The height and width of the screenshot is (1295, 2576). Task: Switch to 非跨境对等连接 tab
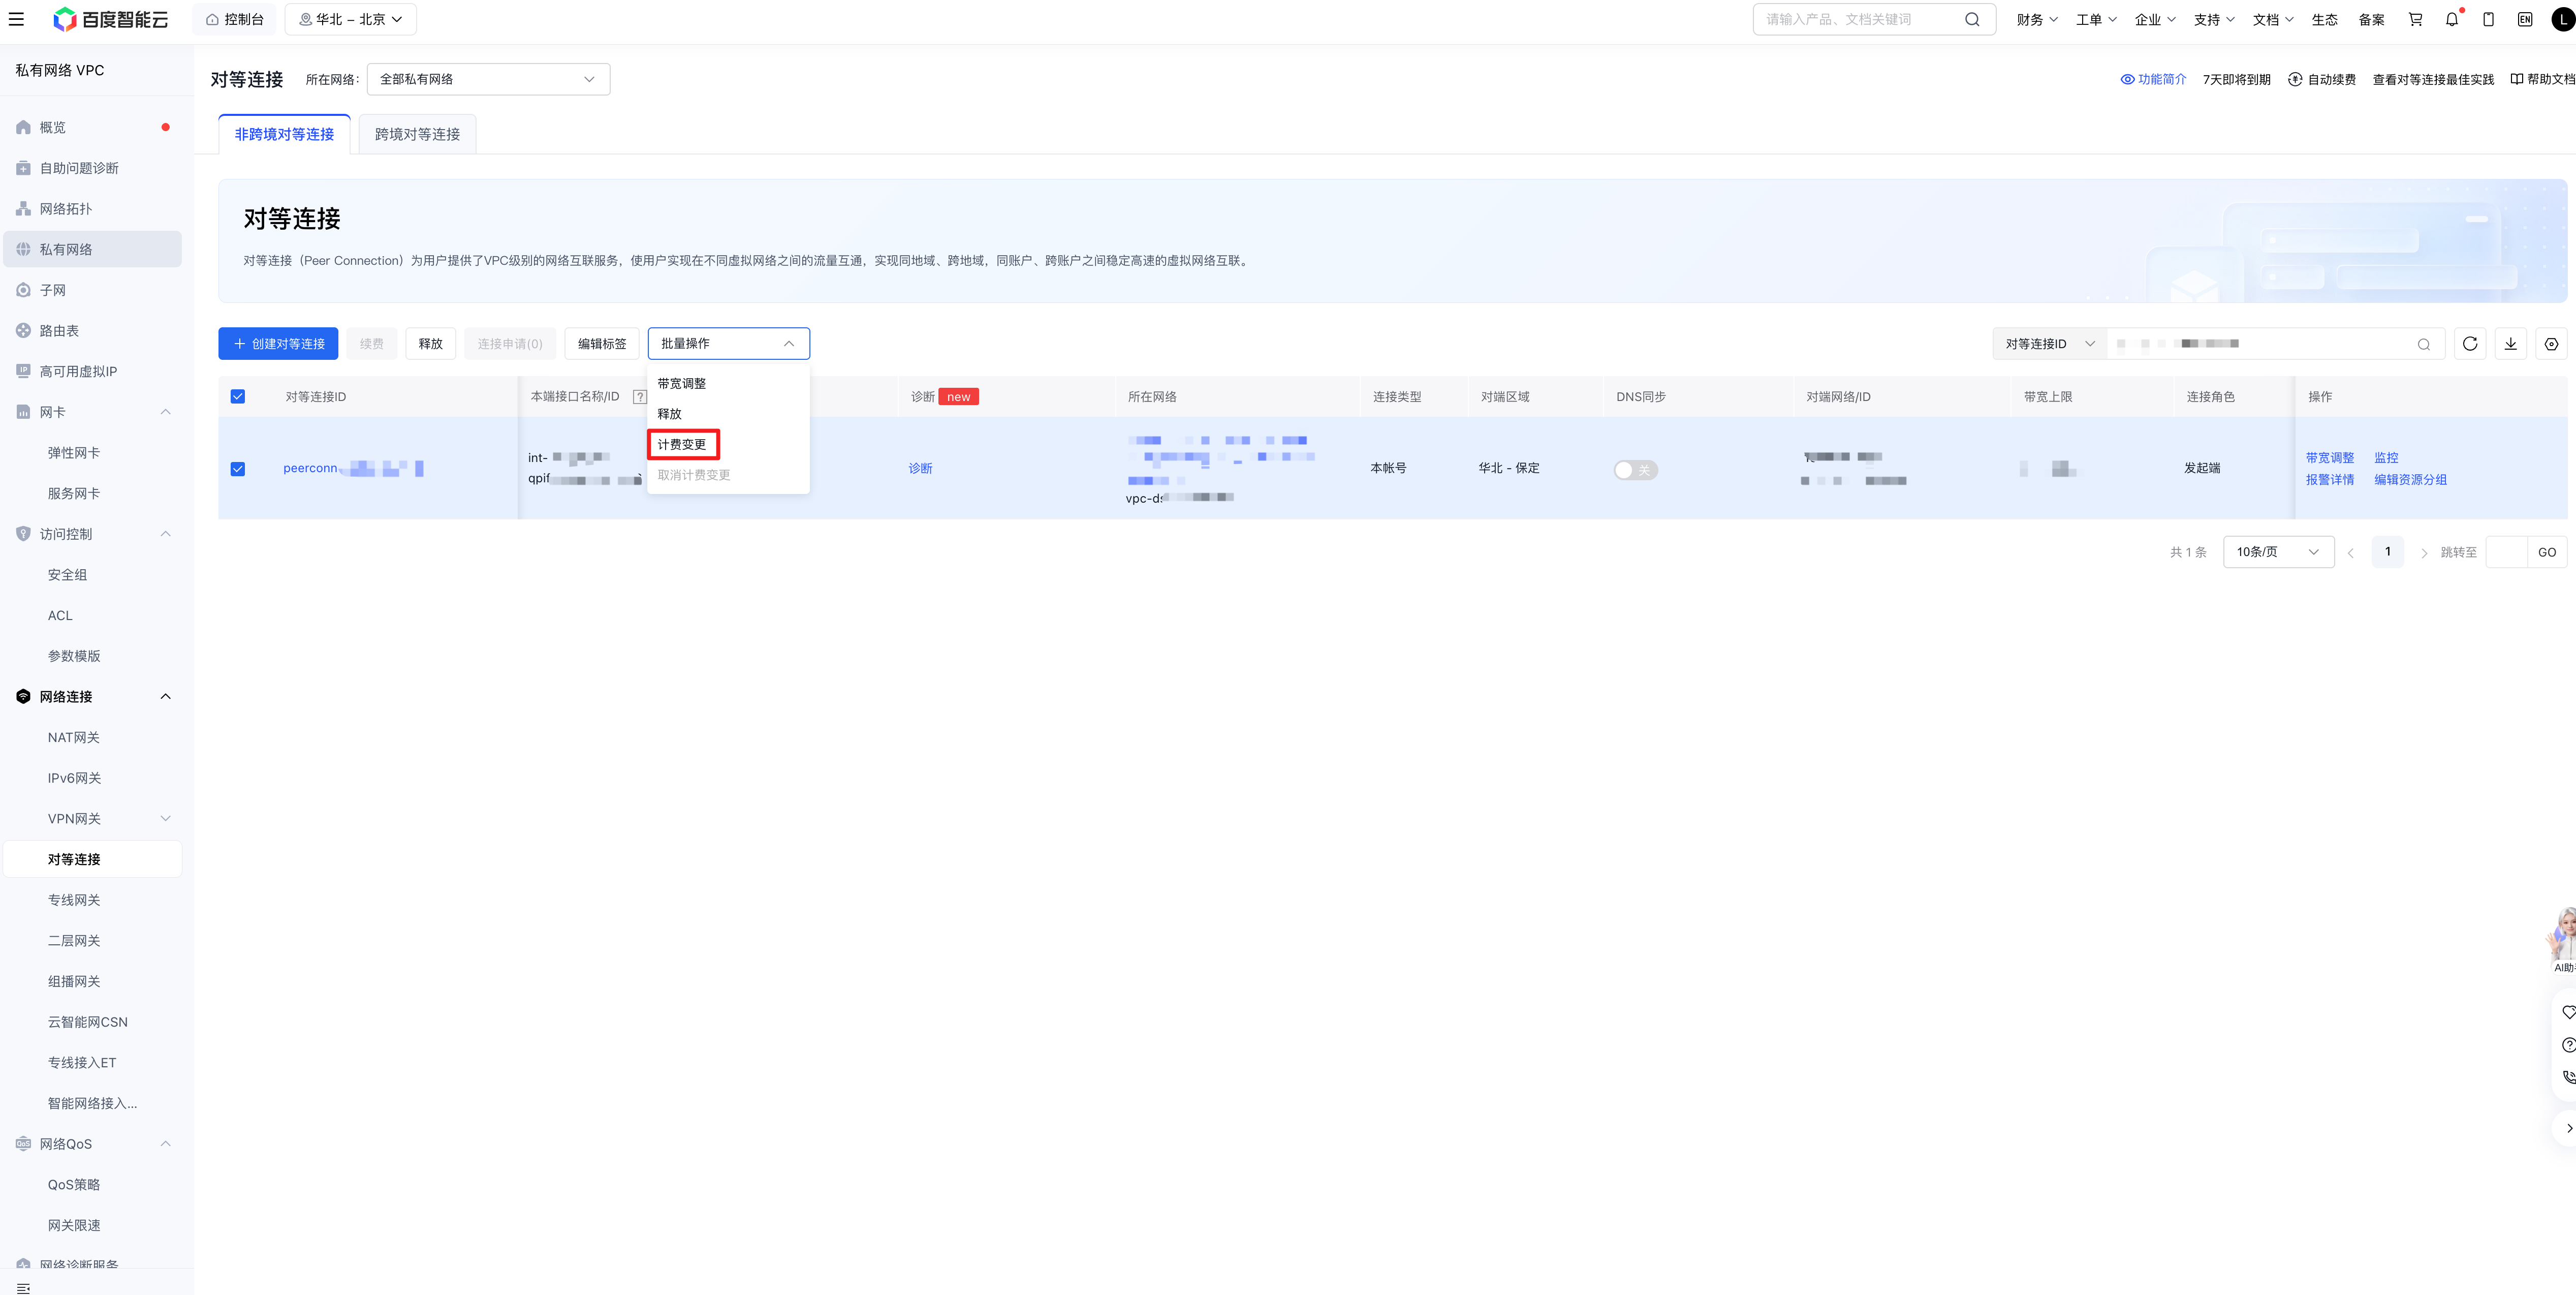(284, 135)
